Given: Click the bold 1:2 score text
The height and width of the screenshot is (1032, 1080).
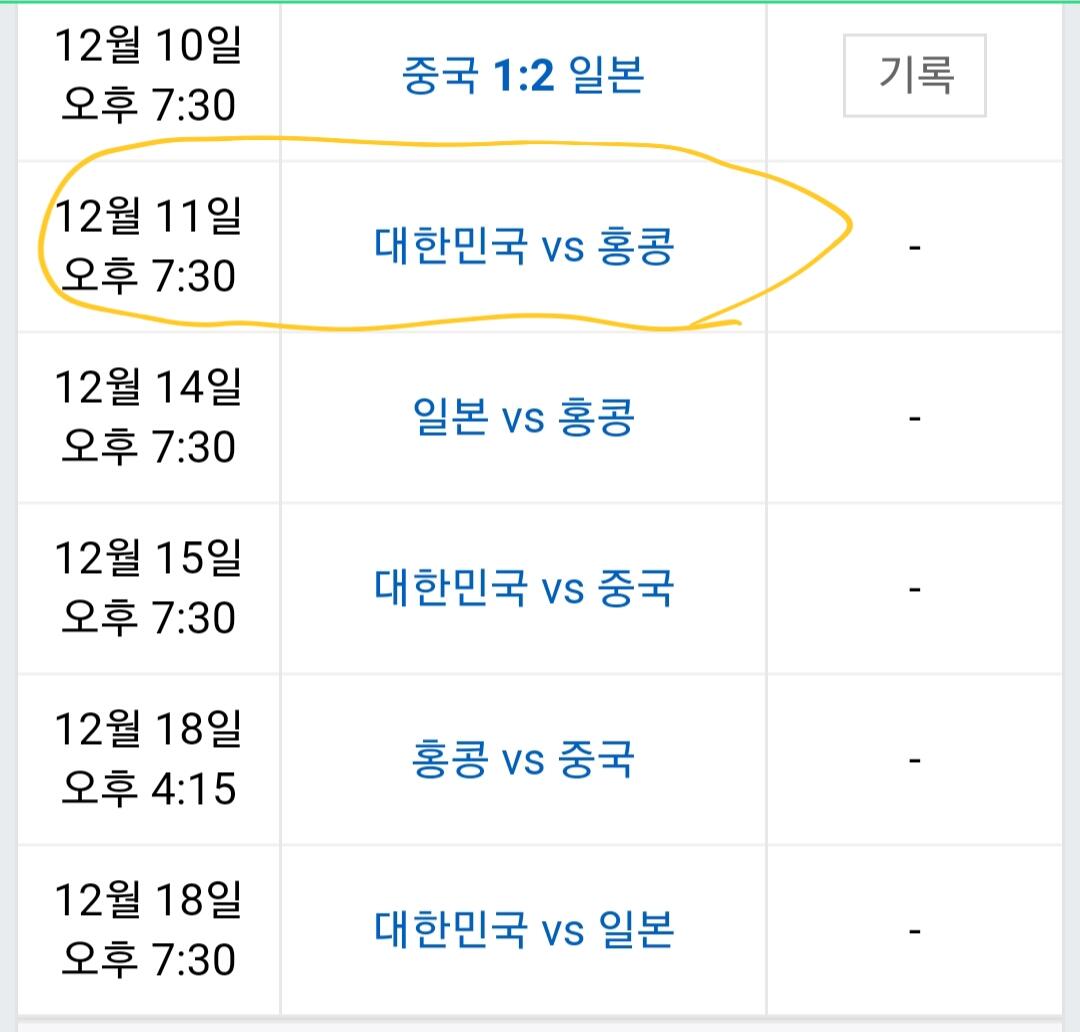Looking at the screenshot, I should [x=523, y=75].
